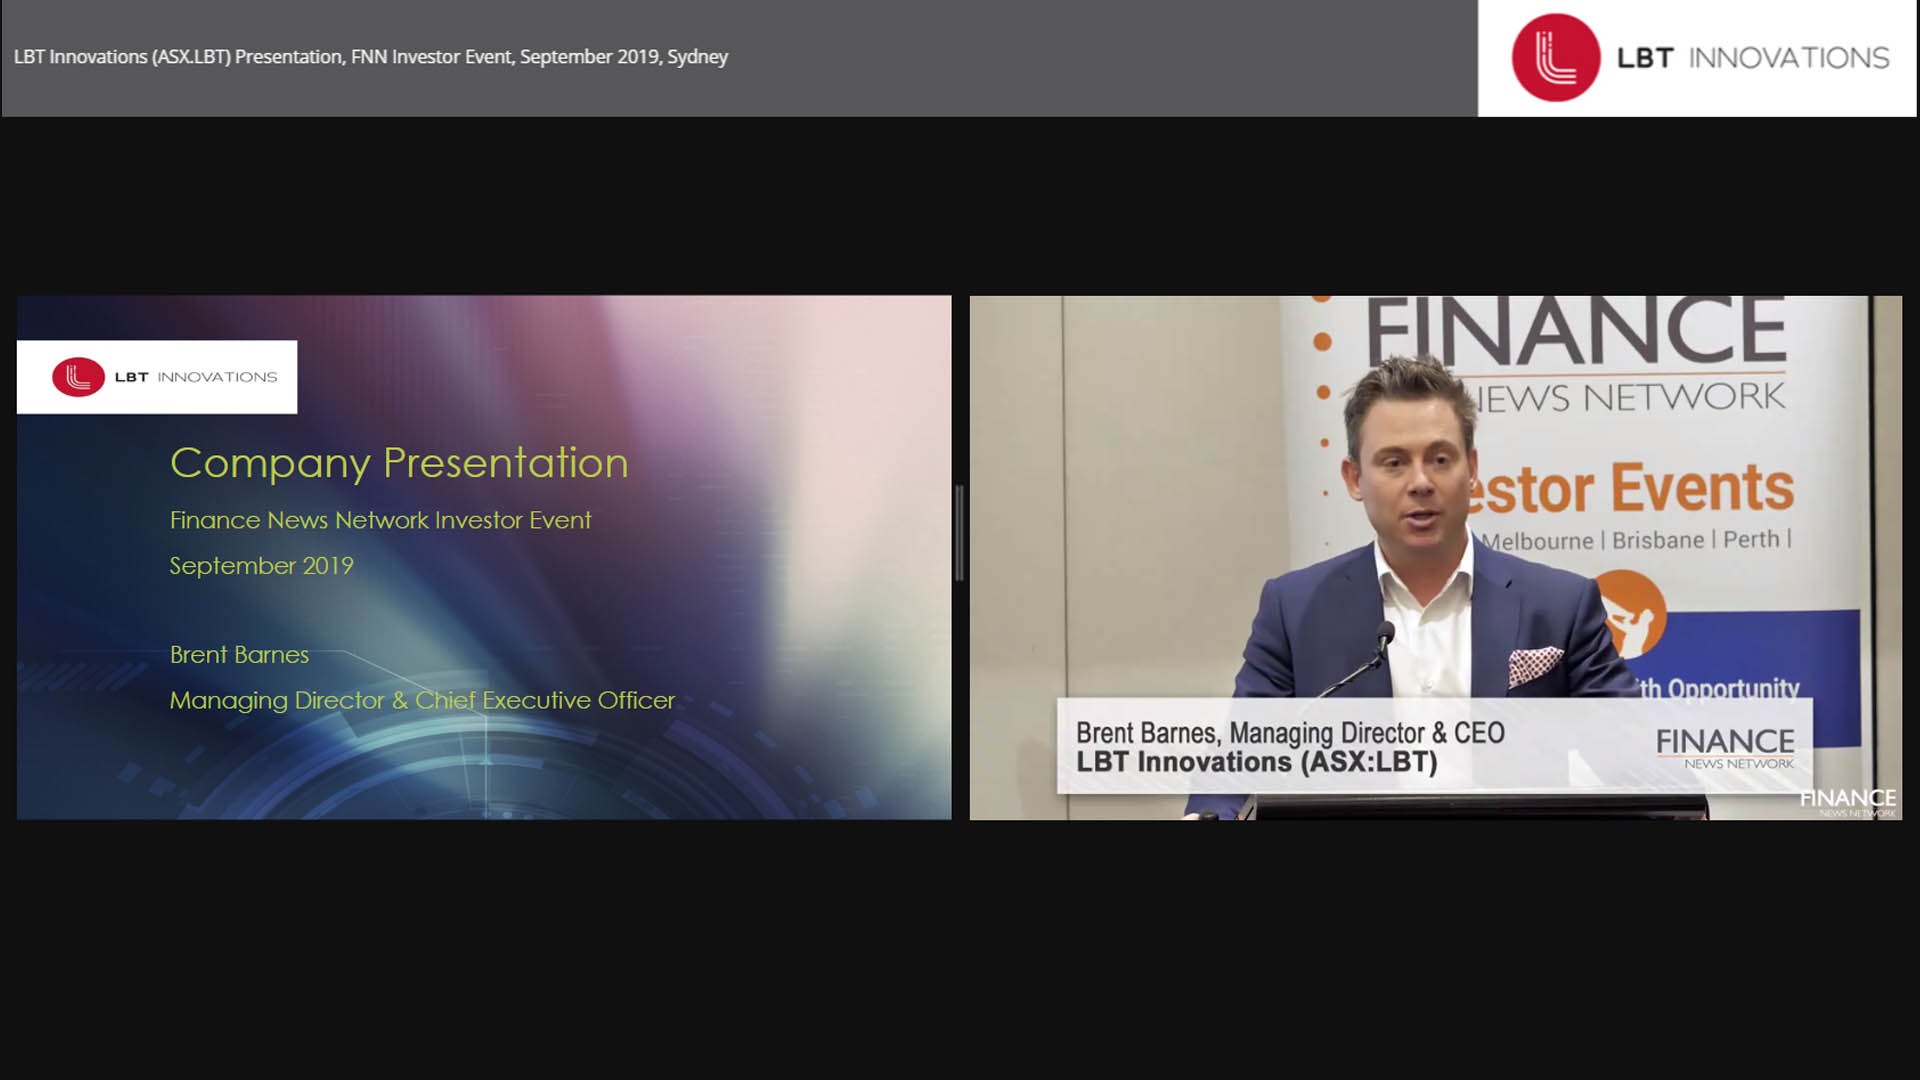Click 'LBT Innovations (ASX:LBT)' caption text

[1257, 762]
